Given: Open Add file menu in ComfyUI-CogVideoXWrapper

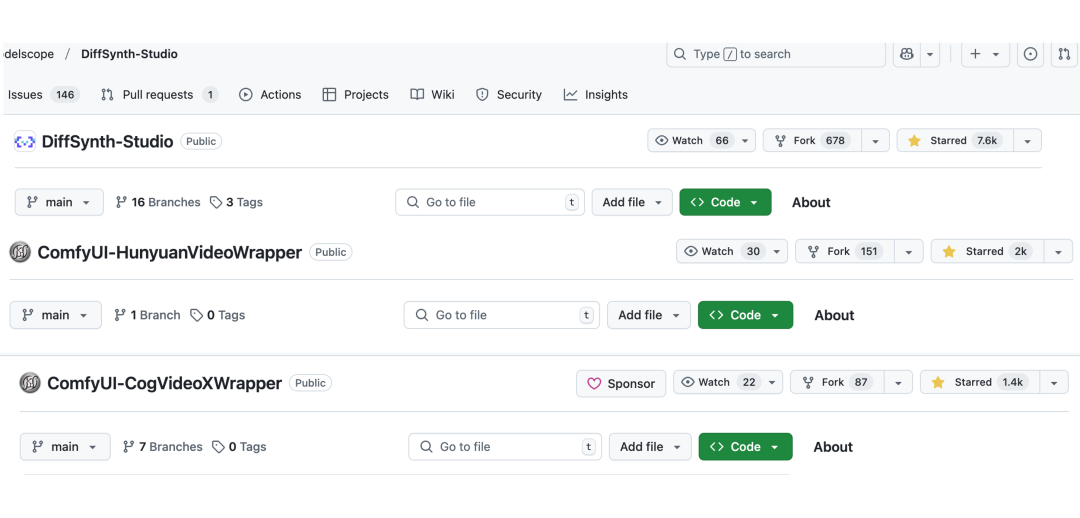Looking at the screenshot, I should (650, 446).
